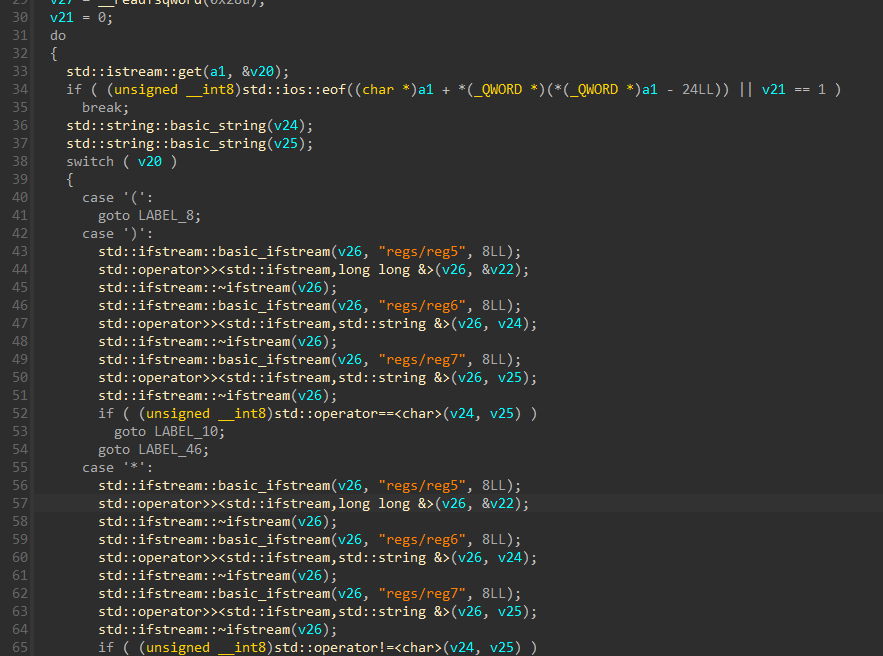Click "~ifstream" destructor on line 45
The image size is (883, 656).
coord(253,288)
